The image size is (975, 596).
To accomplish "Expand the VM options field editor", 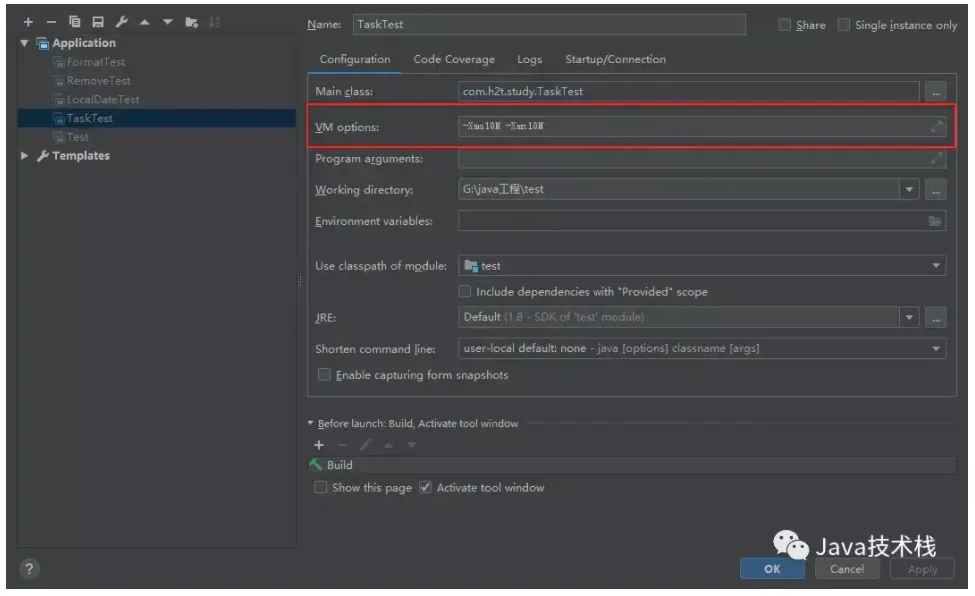I will [936, 127].
